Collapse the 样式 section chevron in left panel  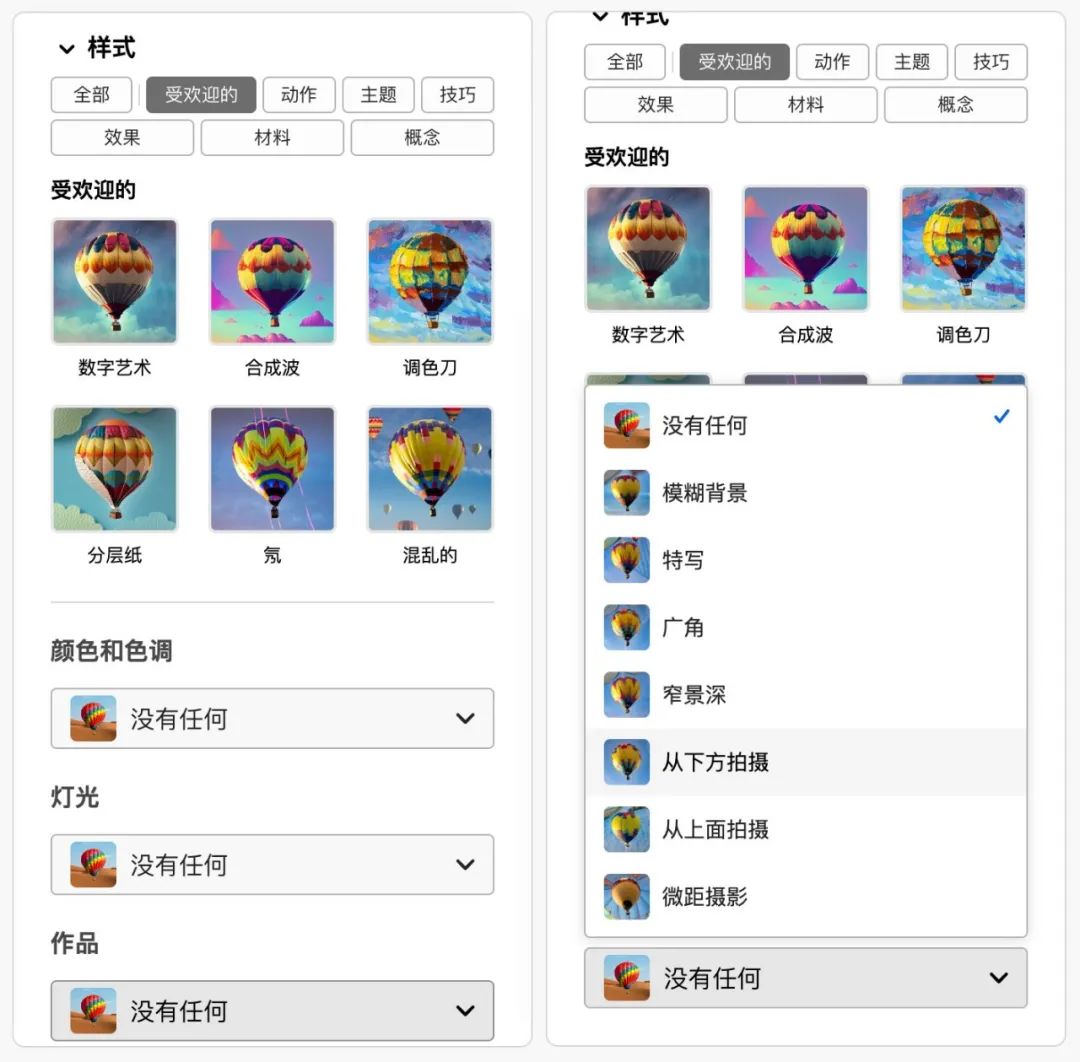(67, 49)
